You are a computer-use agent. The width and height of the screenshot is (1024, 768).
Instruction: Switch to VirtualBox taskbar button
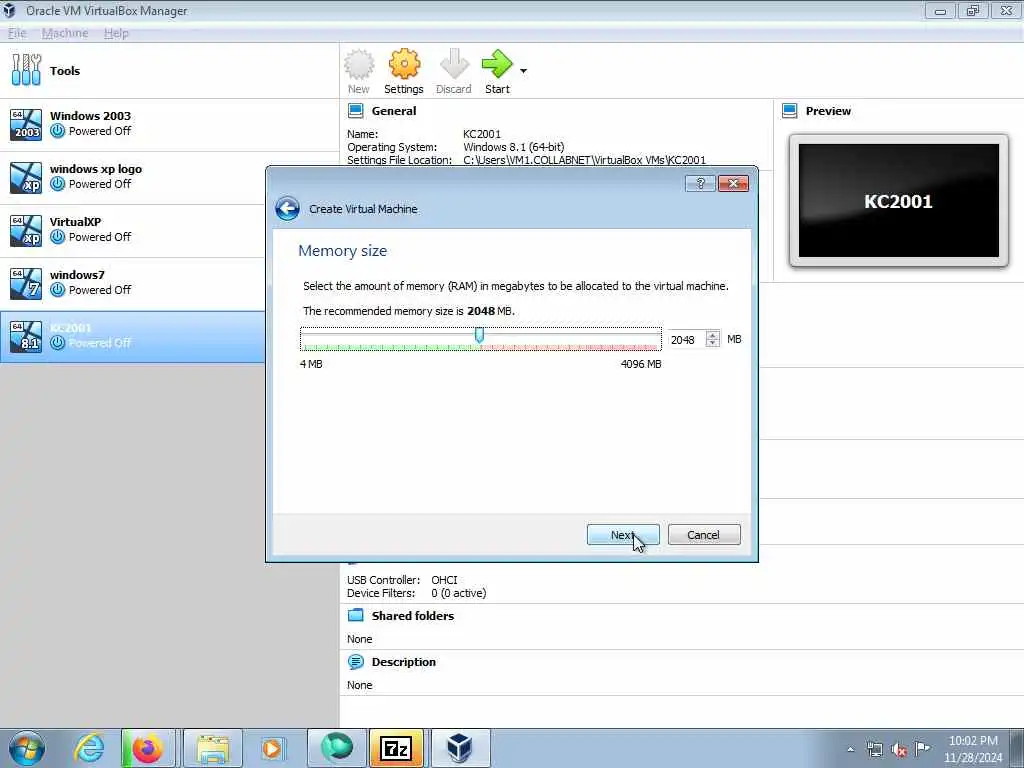coord(460,748)
